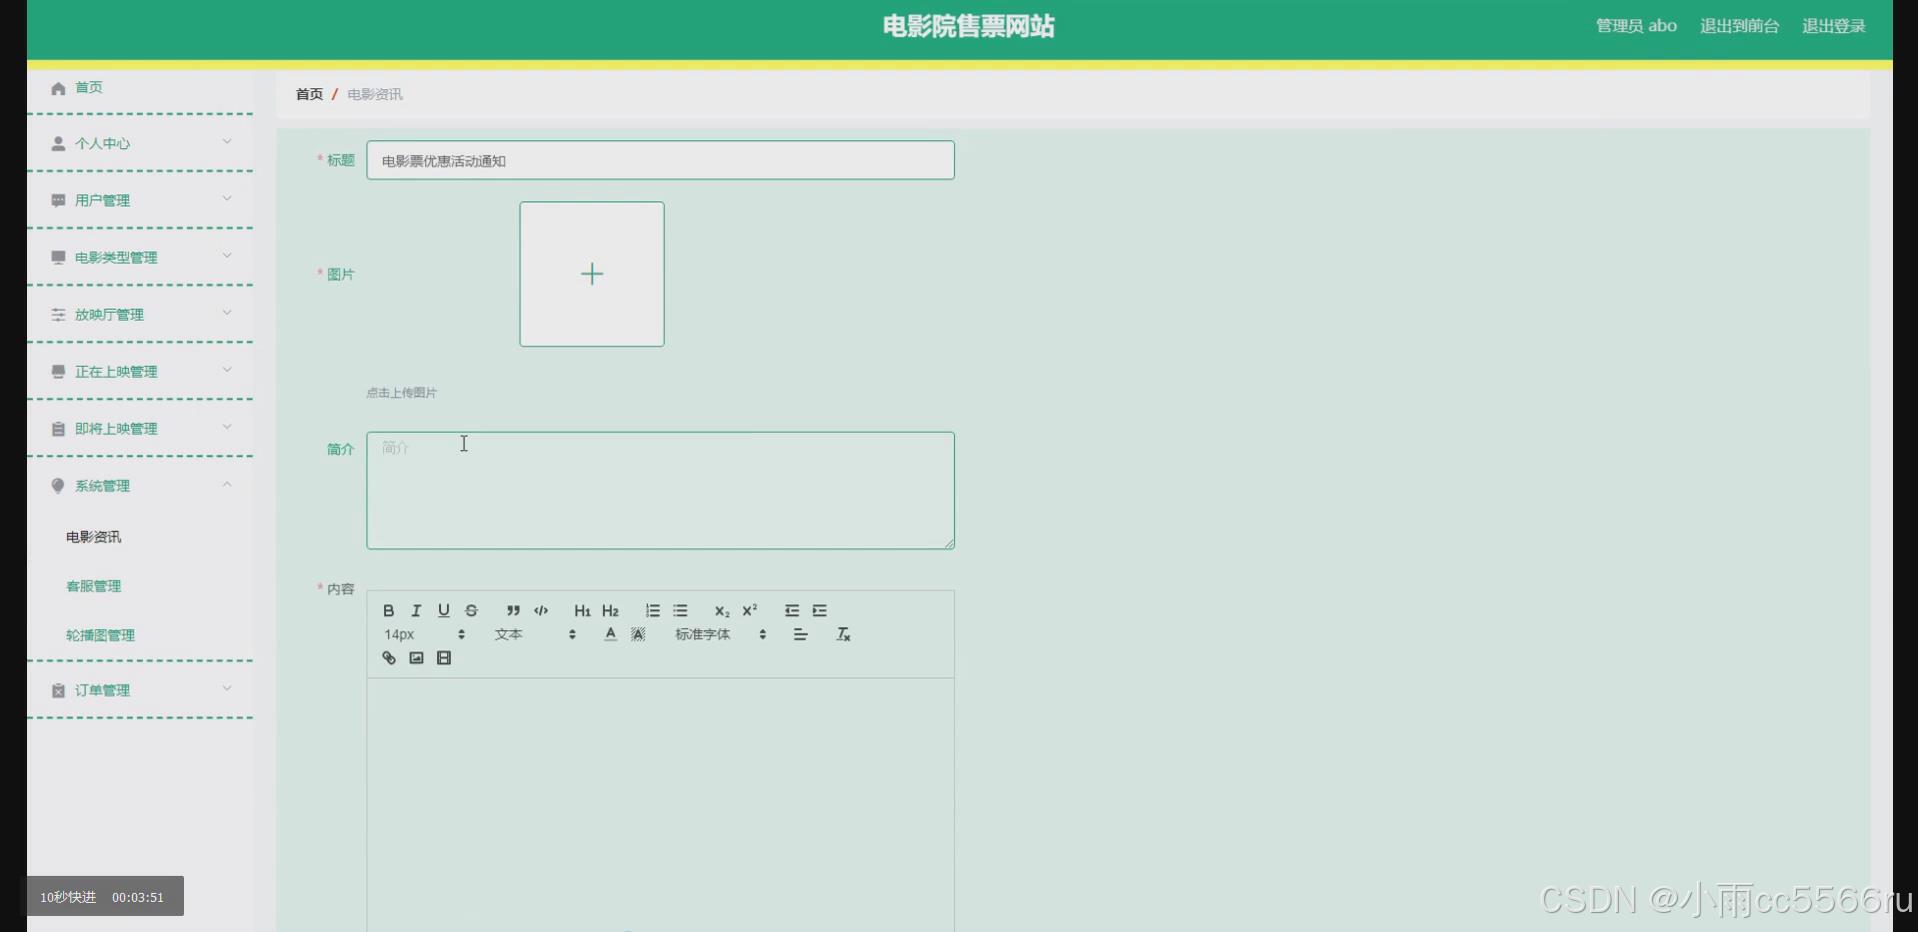Apply superscript formatting

(x=749, y=609)
